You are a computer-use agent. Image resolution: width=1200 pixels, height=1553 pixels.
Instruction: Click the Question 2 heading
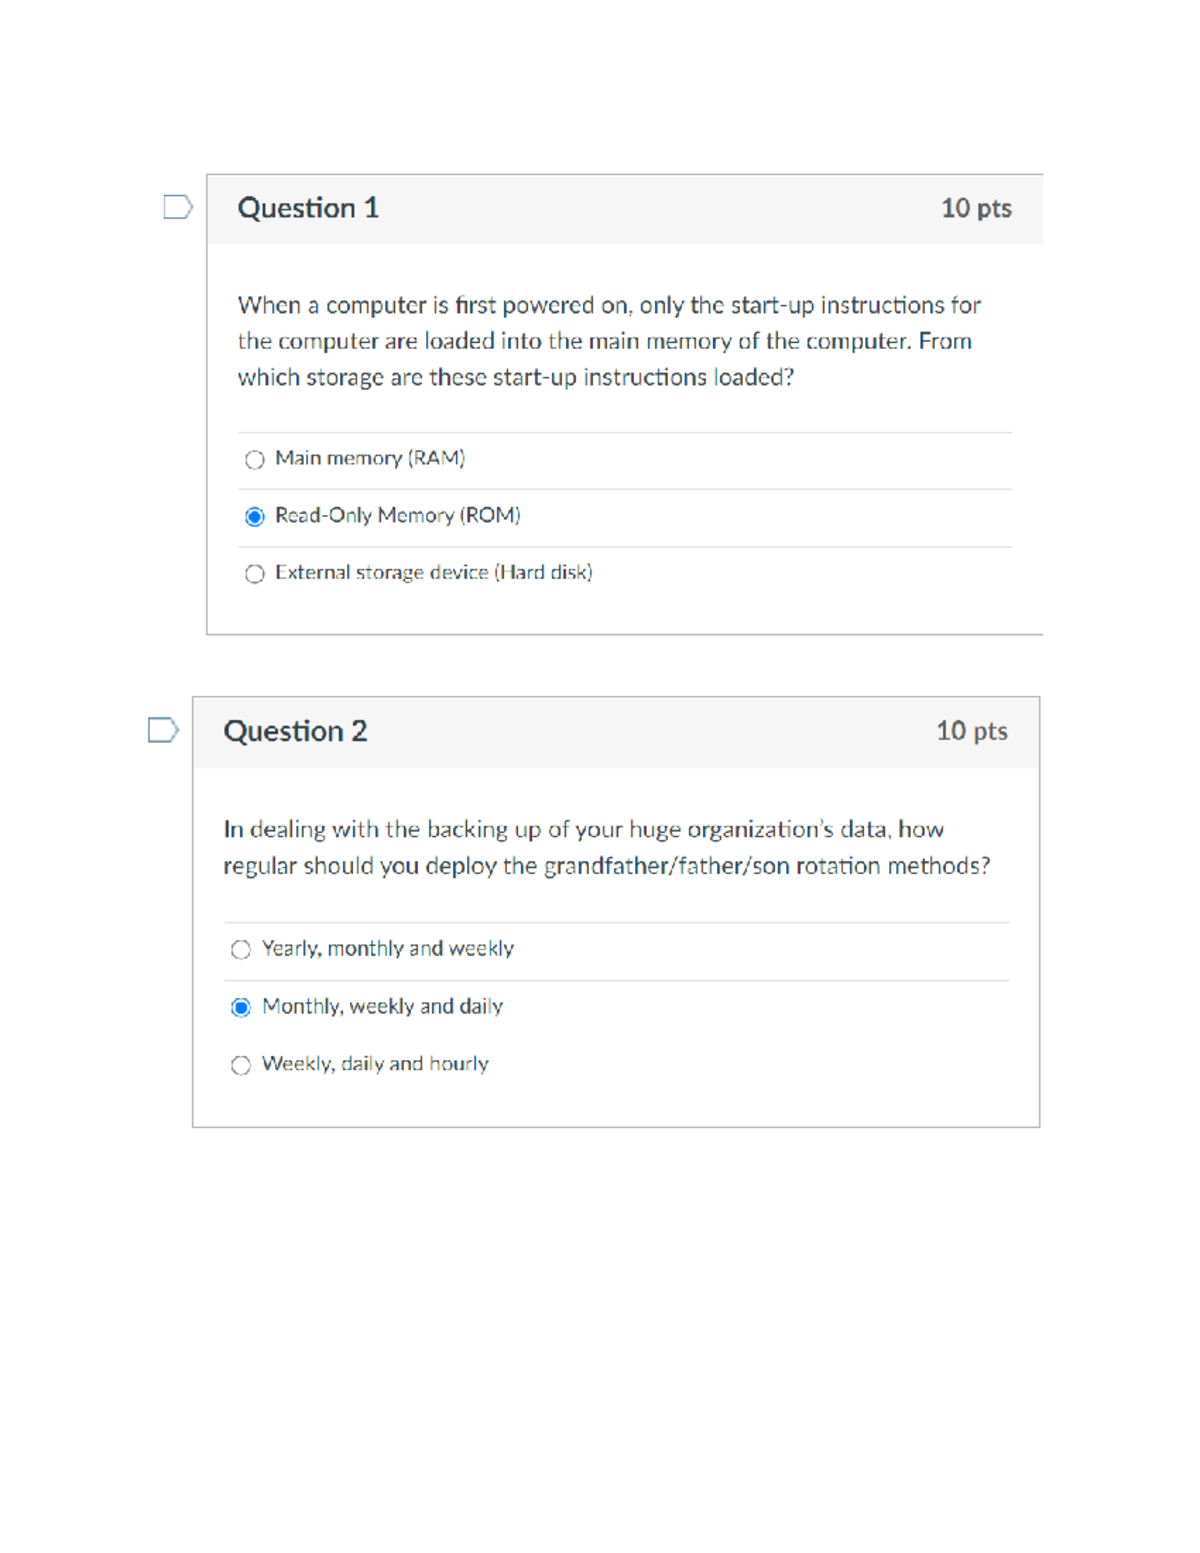tap(295, 731)
